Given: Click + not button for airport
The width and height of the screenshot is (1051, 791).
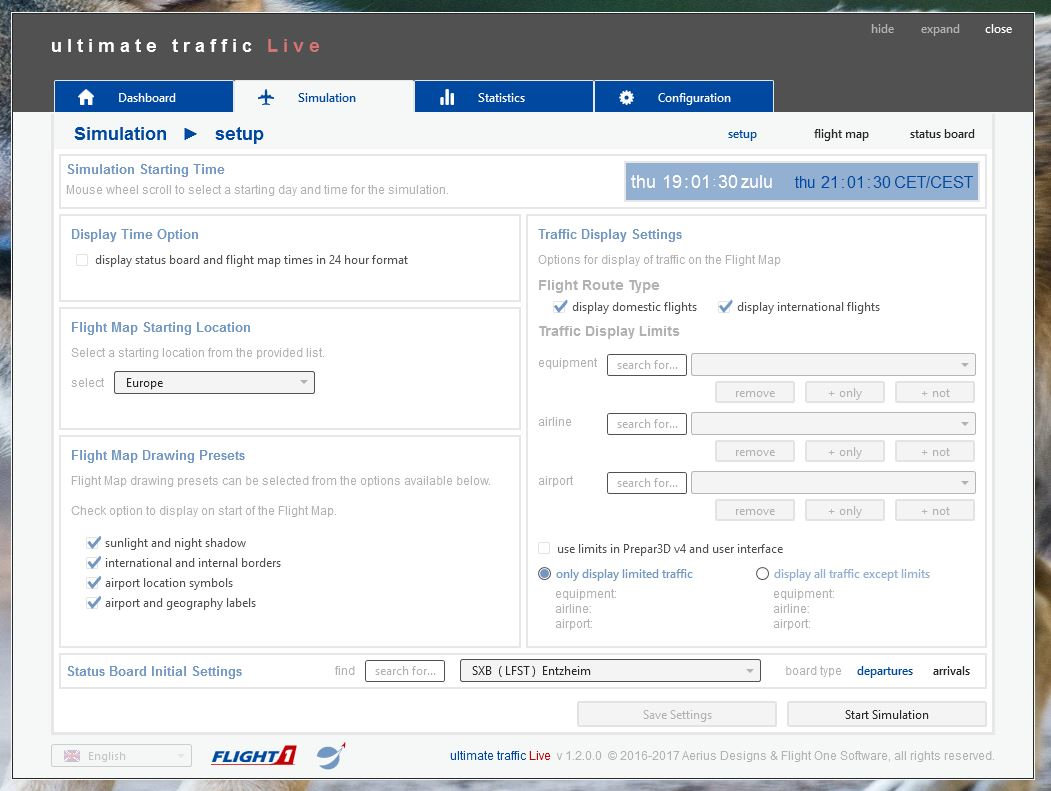Looking at the screenshot, I should coord(934,511).
